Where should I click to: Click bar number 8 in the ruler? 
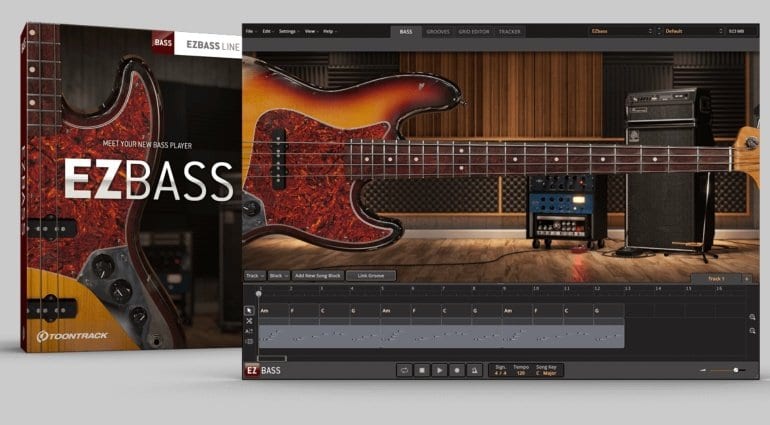pyautogui.click(x=473, y=288)
